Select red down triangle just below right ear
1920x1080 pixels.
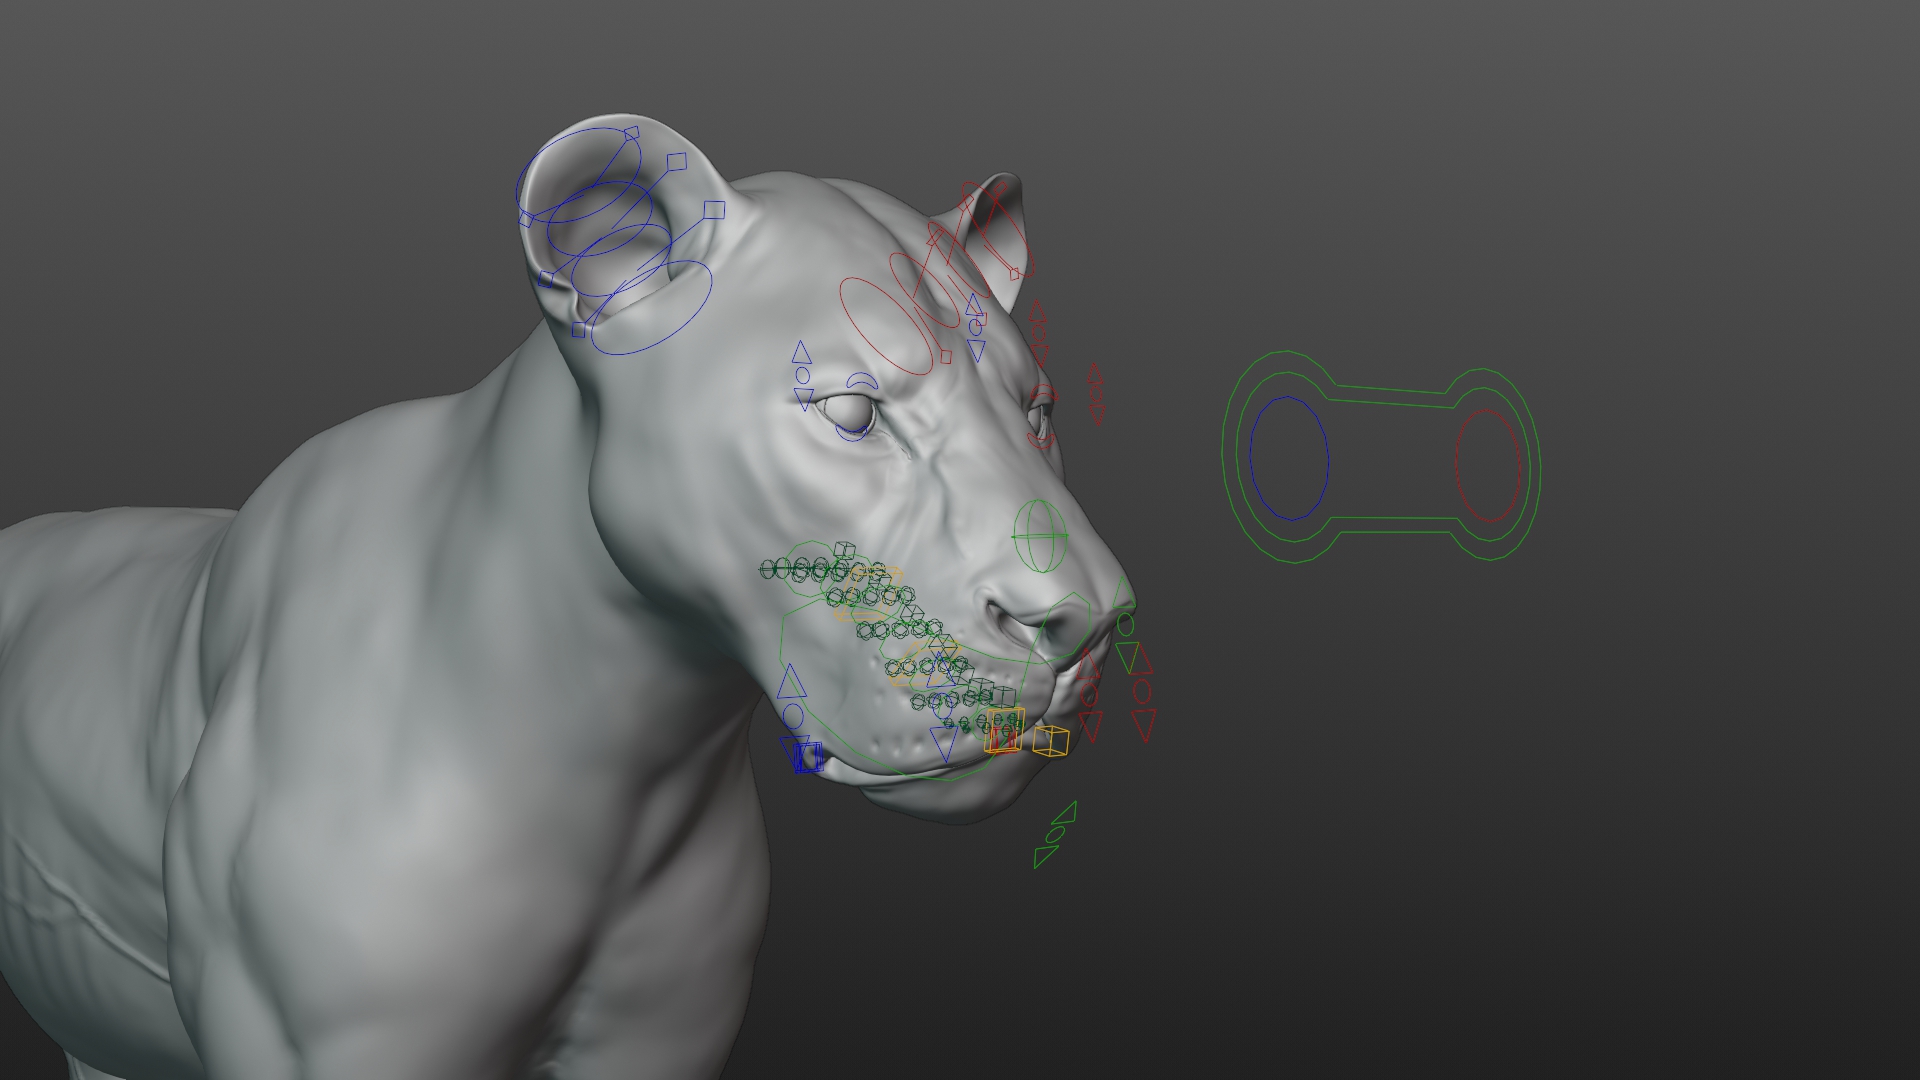click(x=1040, y=356)
